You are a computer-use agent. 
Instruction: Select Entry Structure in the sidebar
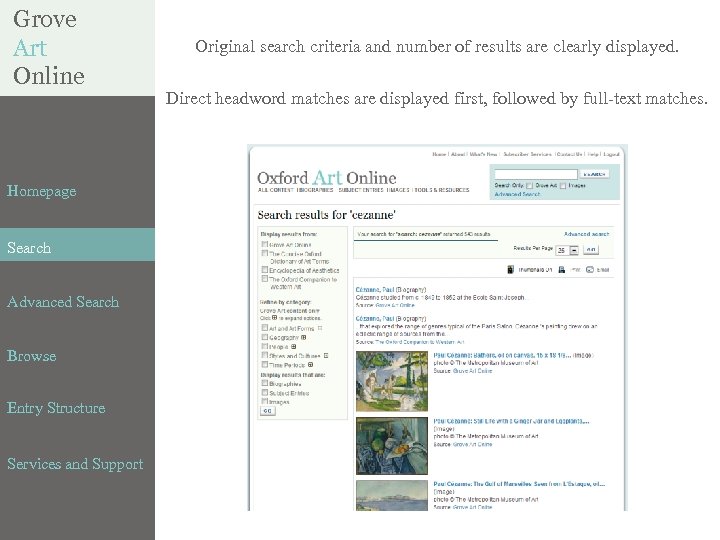56,408
